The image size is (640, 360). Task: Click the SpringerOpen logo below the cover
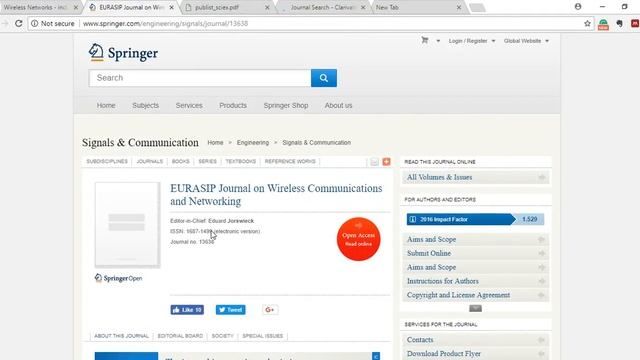tap(118, 278)
